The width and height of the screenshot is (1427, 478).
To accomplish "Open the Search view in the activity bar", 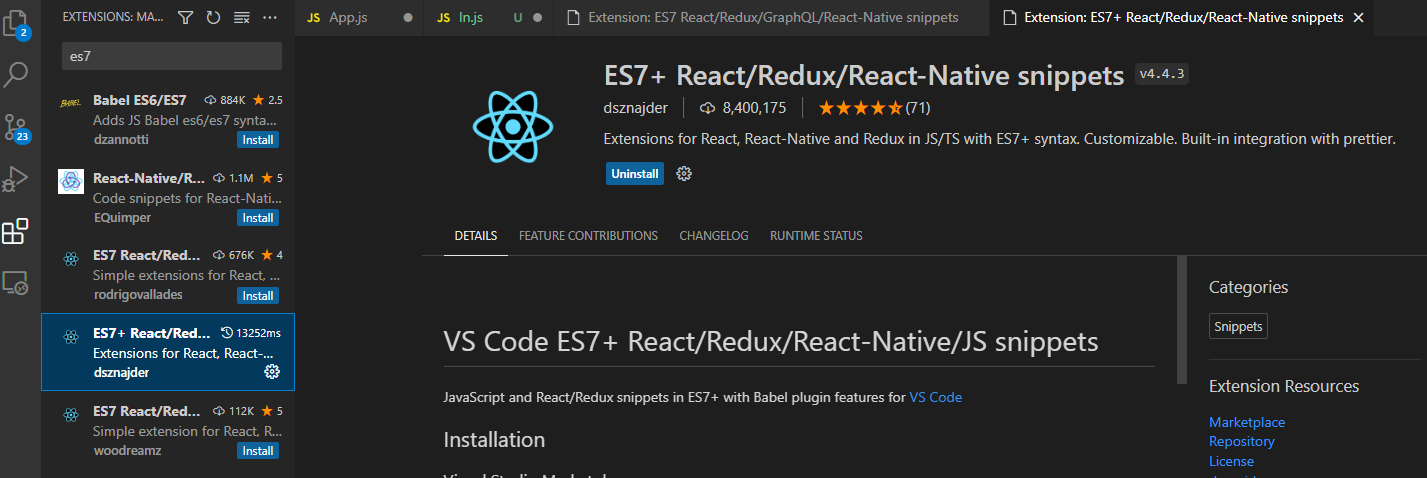I will click(16, 74).
